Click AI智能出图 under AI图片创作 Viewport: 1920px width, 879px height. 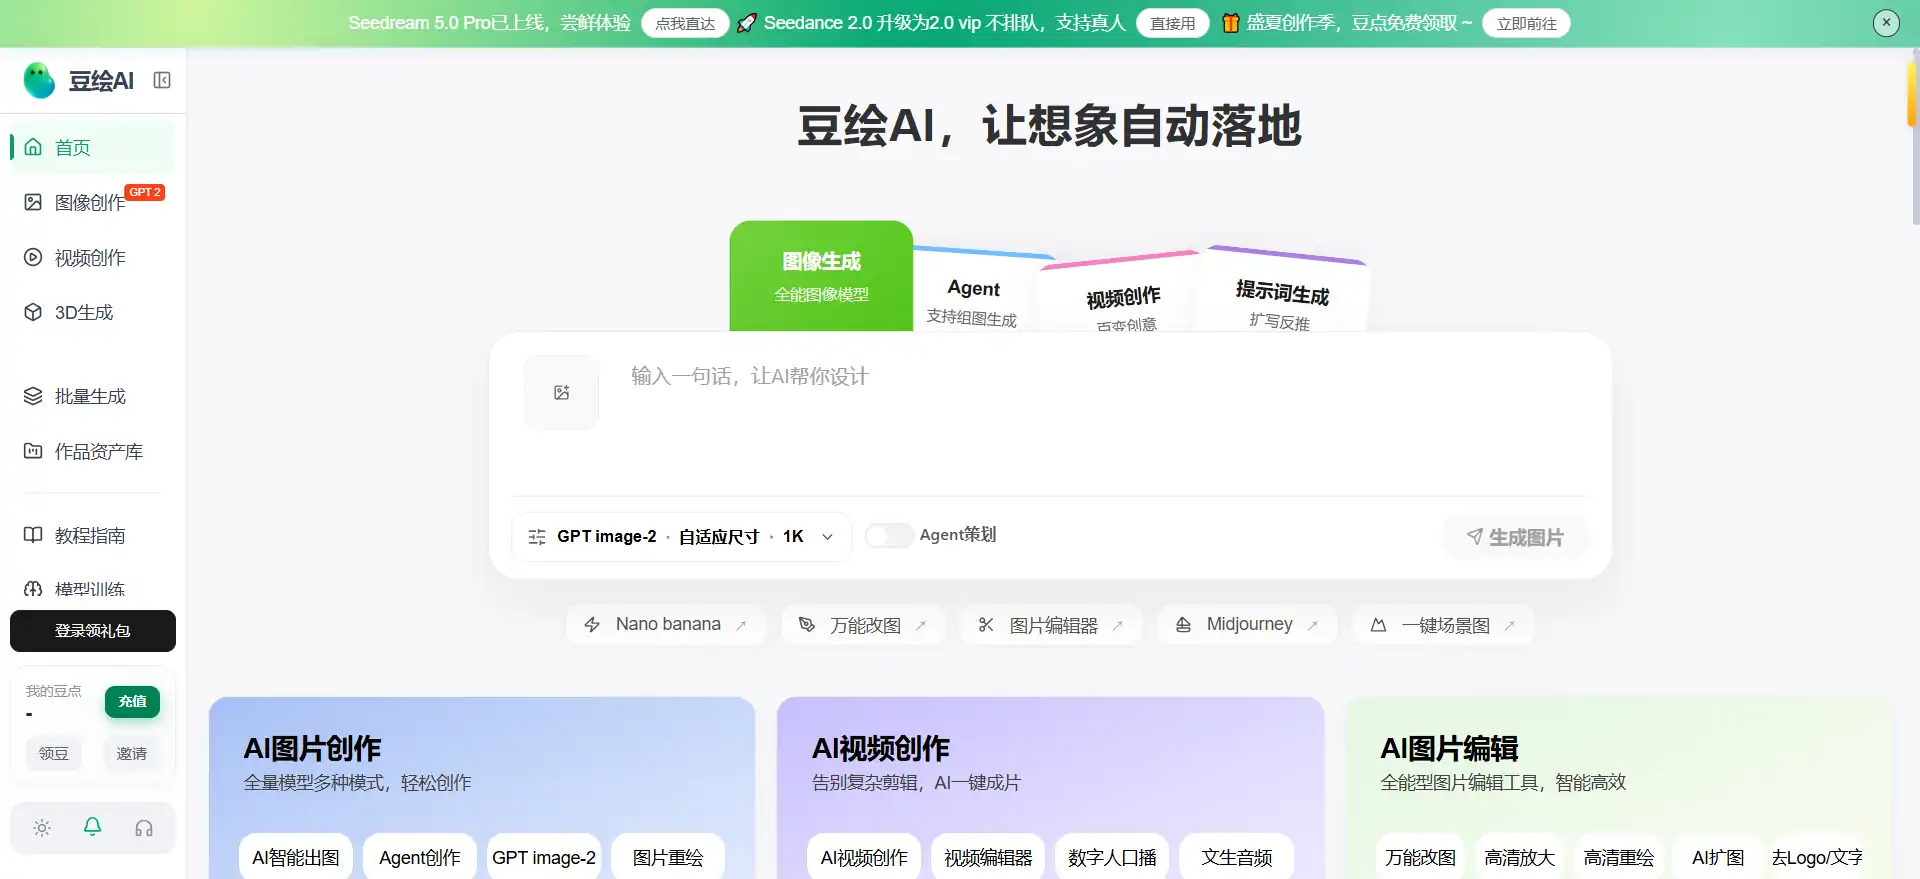[x=296, y=857]
